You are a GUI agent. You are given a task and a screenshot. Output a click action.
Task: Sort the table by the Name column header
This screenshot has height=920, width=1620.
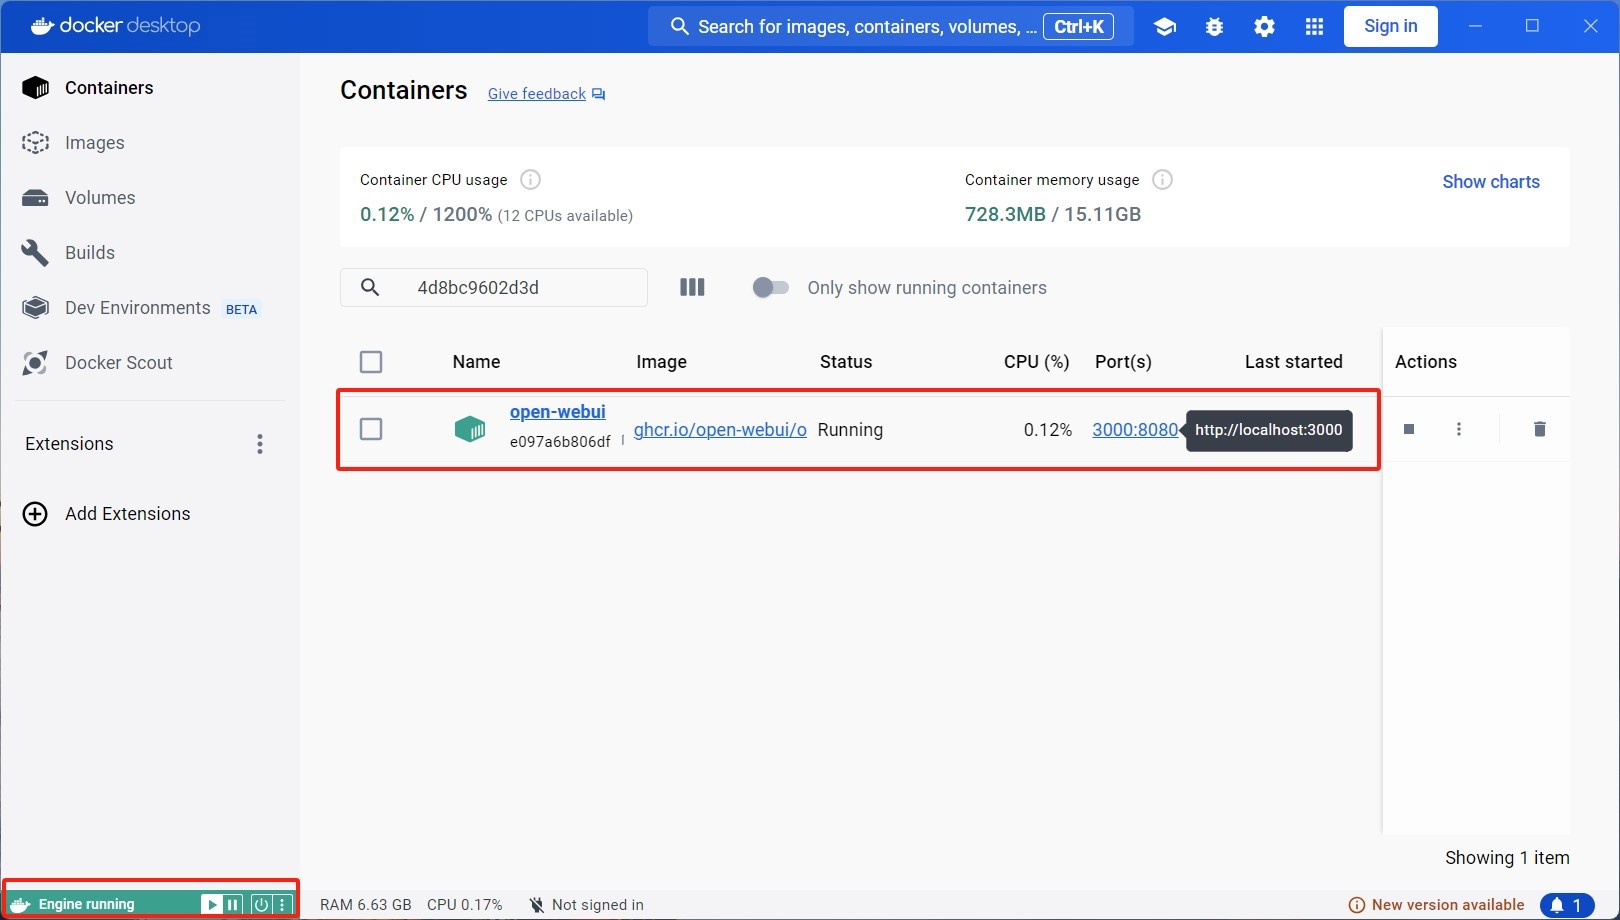click(476, 362)
